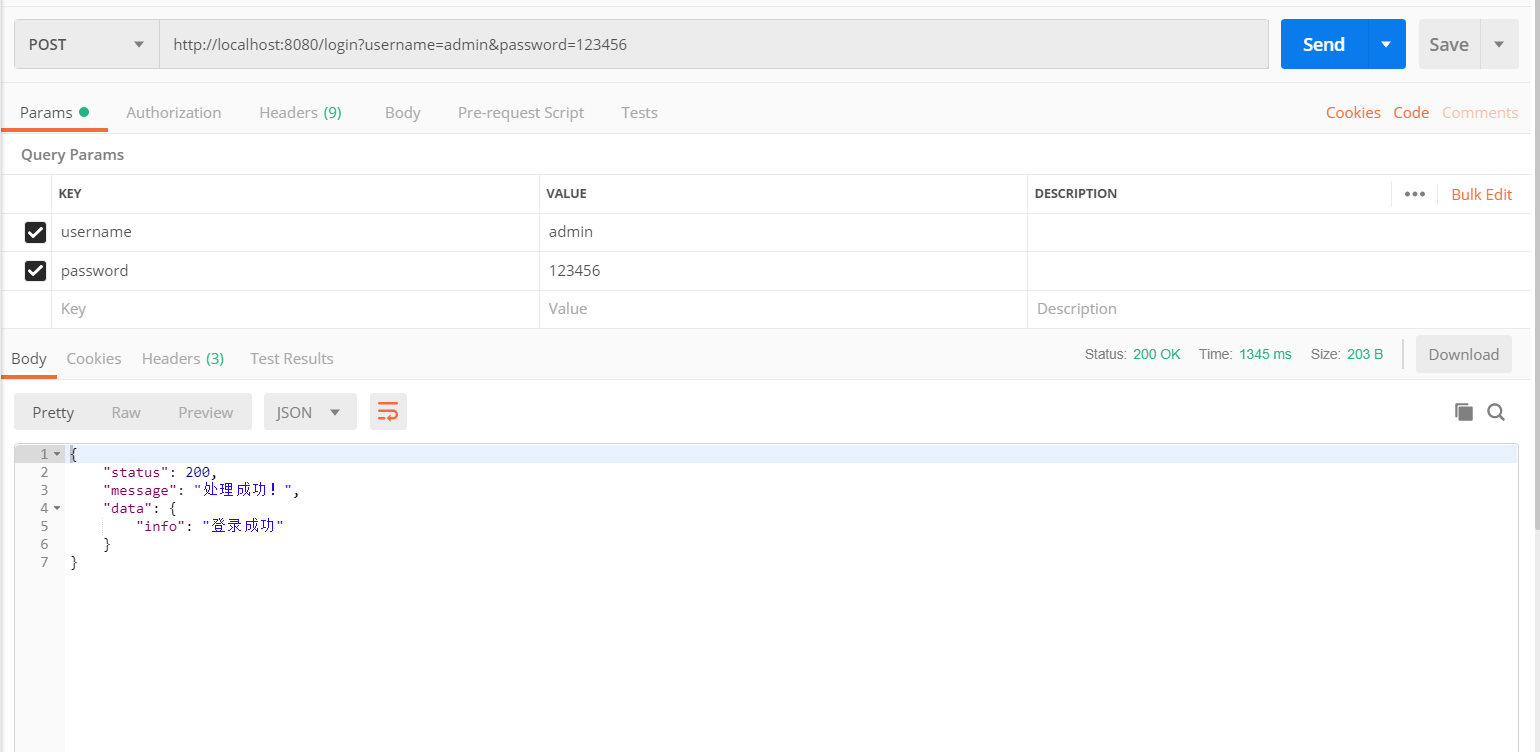Click the Query Params heading

point(72,155)
